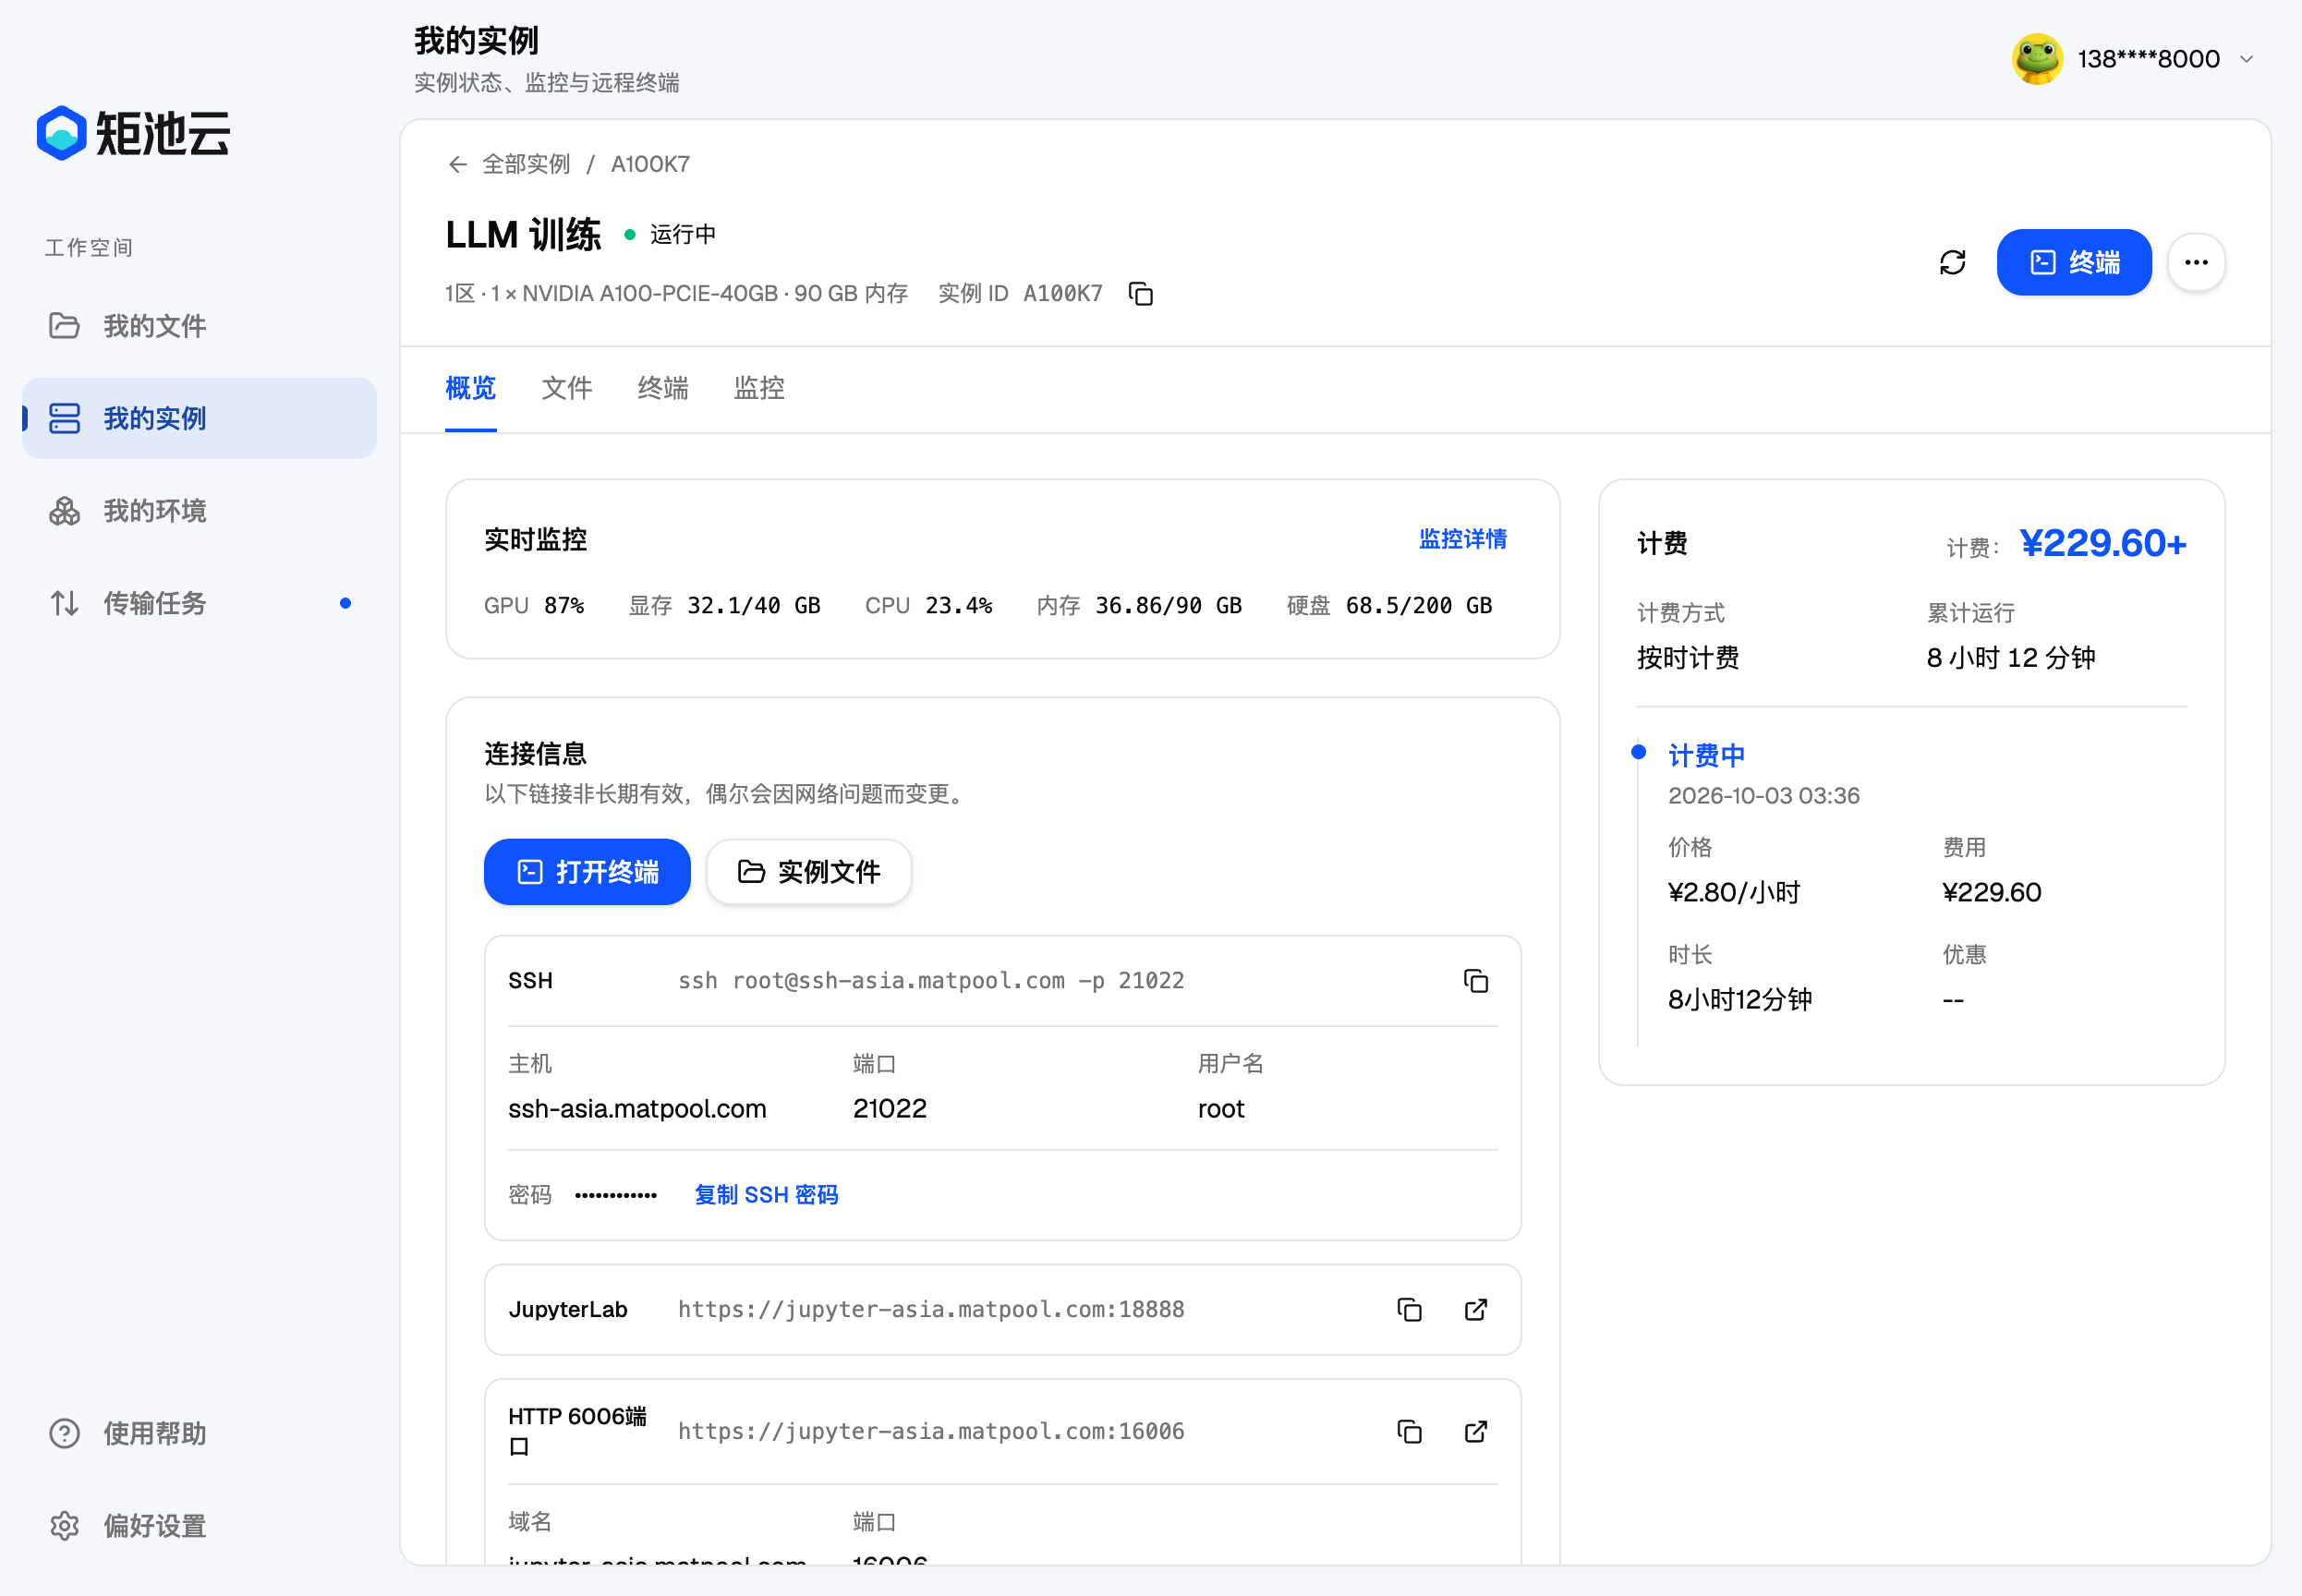Open the HTTP 6006 link externally
Screen dimensions: 2302x1596
pos(1476,1432)
